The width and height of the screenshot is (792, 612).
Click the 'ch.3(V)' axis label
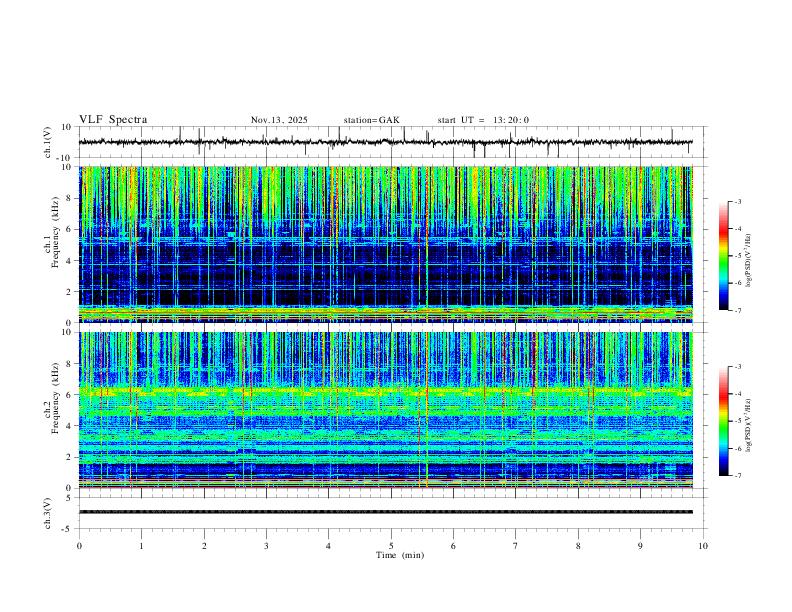(x=48, y=513)
